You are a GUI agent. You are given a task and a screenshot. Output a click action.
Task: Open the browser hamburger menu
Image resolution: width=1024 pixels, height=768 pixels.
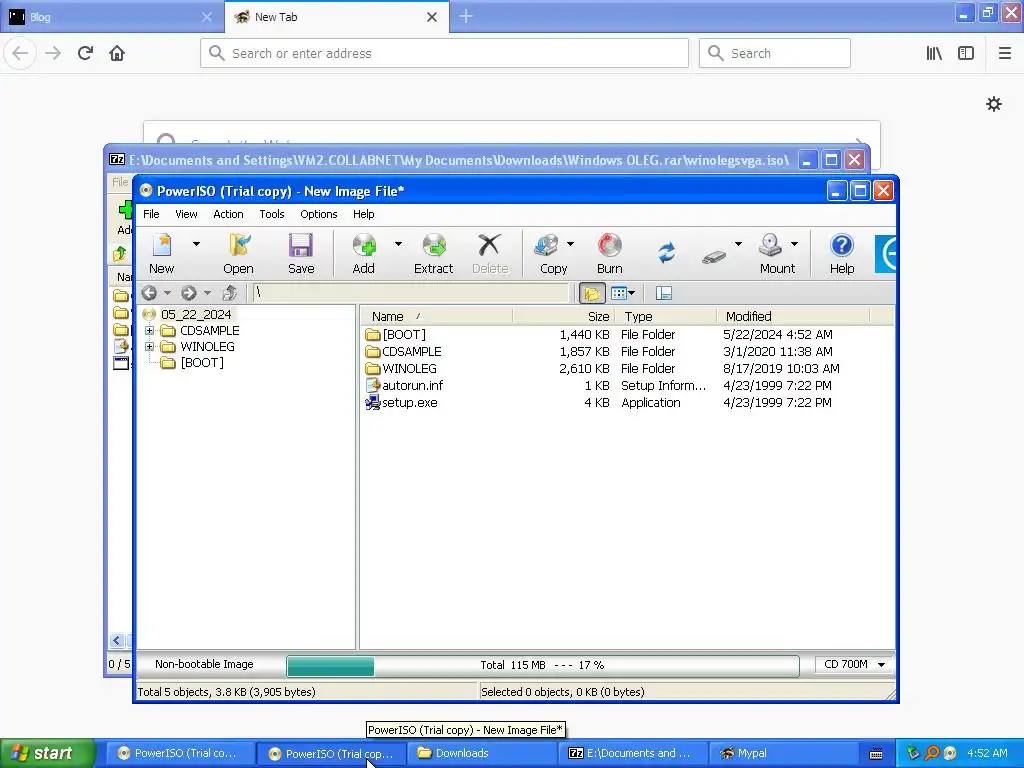tap(1005, 53)
